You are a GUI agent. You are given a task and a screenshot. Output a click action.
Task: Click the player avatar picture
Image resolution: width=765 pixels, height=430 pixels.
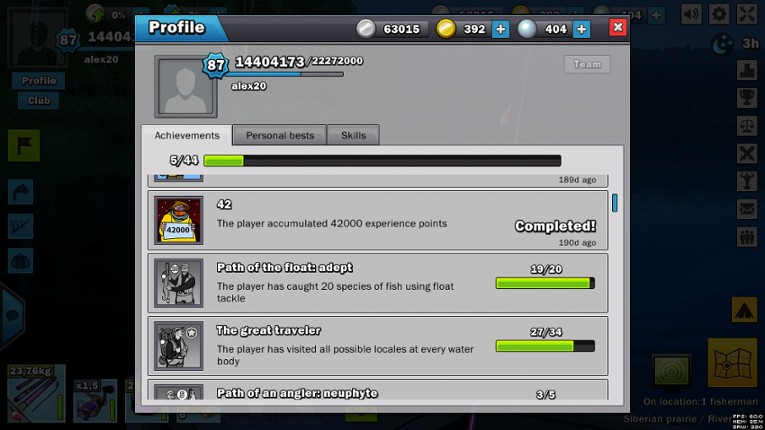[x=186, y=87]
